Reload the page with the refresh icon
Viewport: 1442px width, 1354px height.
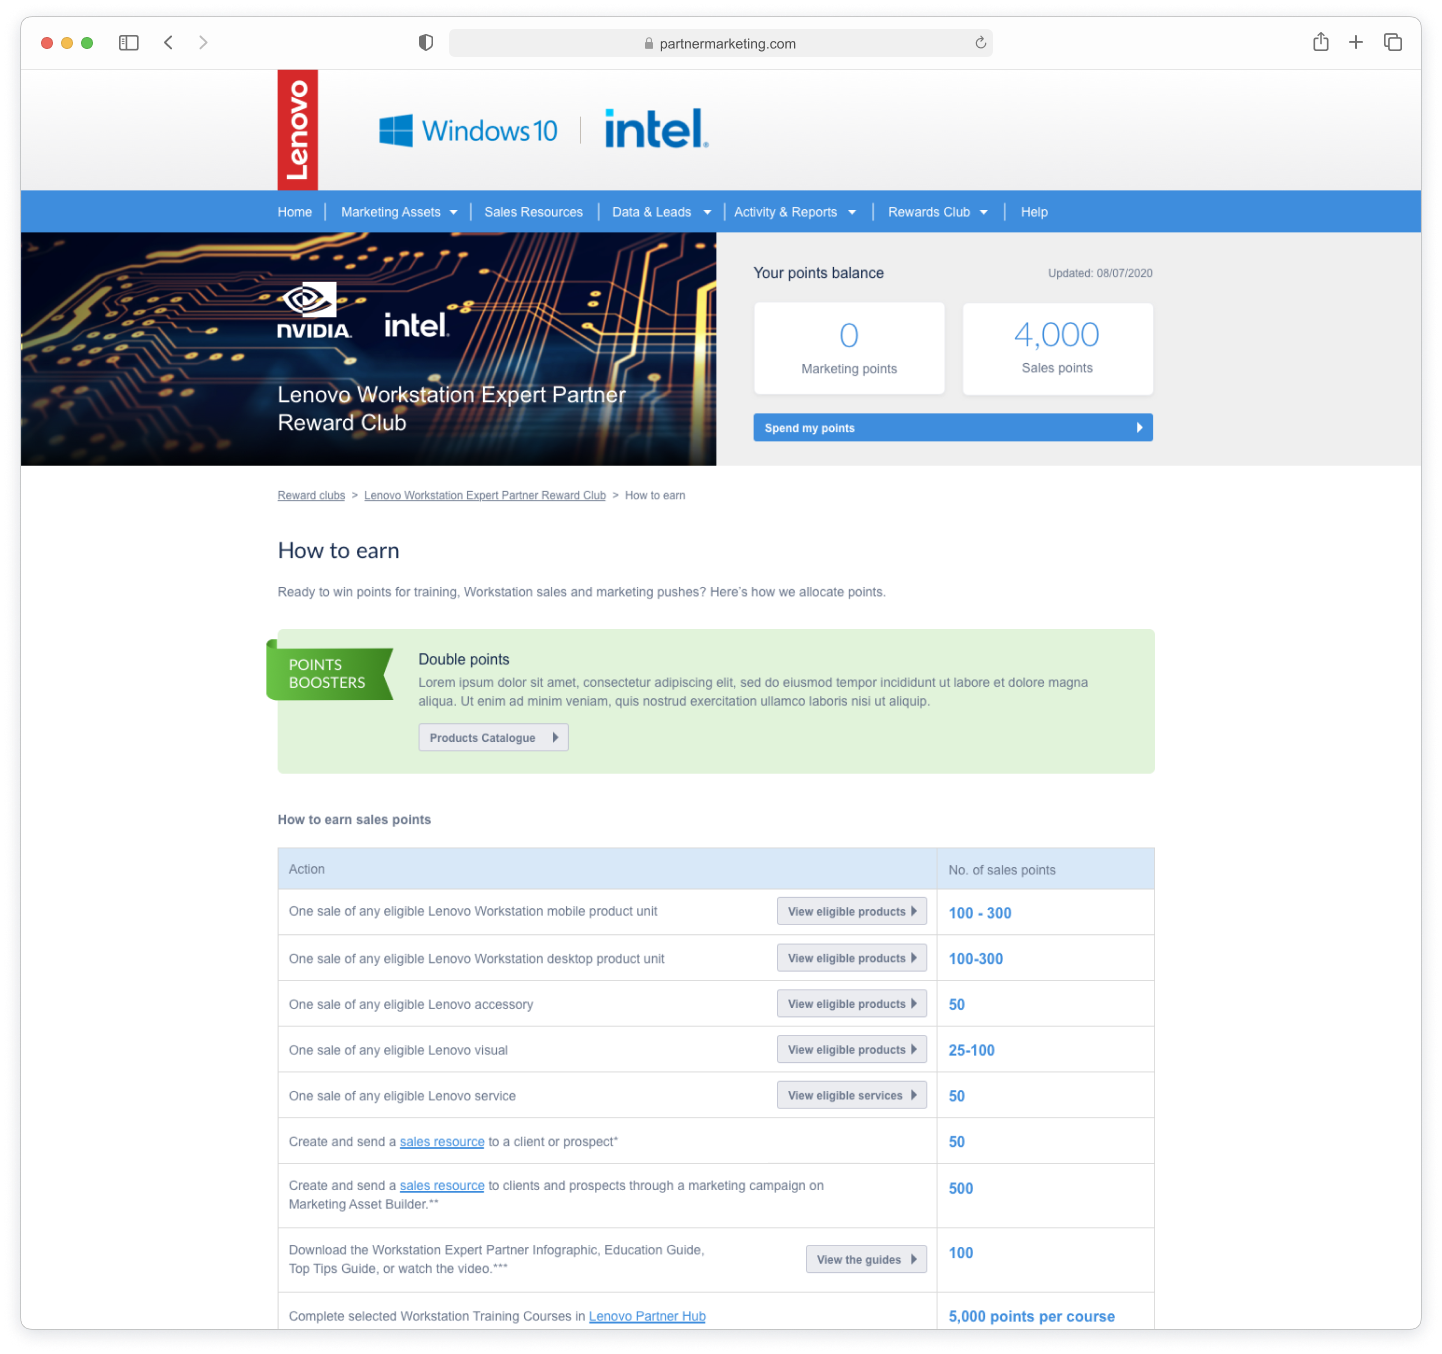click(x=980, y=43)
